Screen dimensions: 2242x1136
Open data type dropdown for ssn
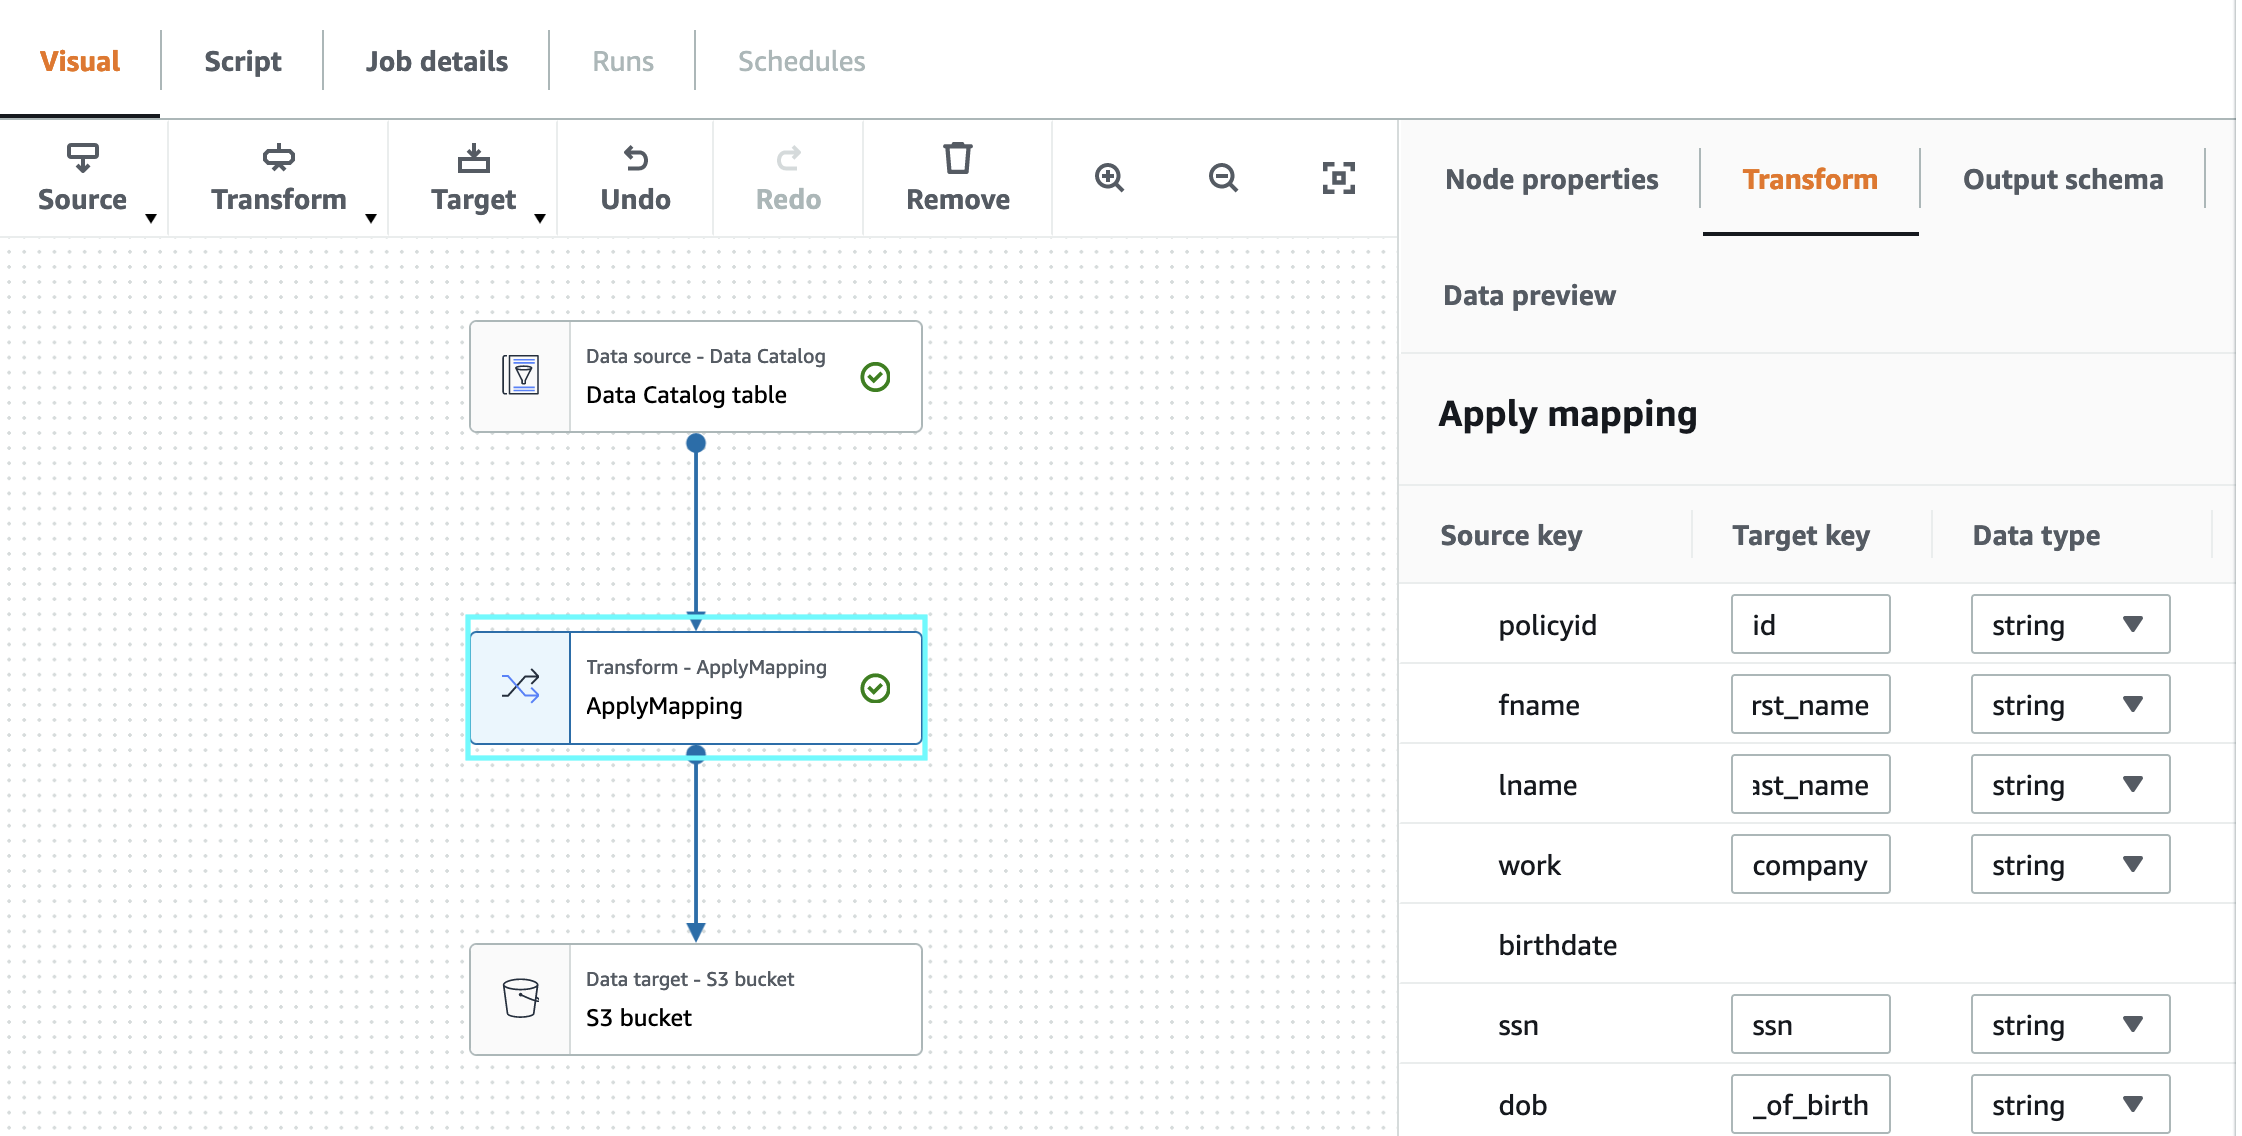2070,1024
